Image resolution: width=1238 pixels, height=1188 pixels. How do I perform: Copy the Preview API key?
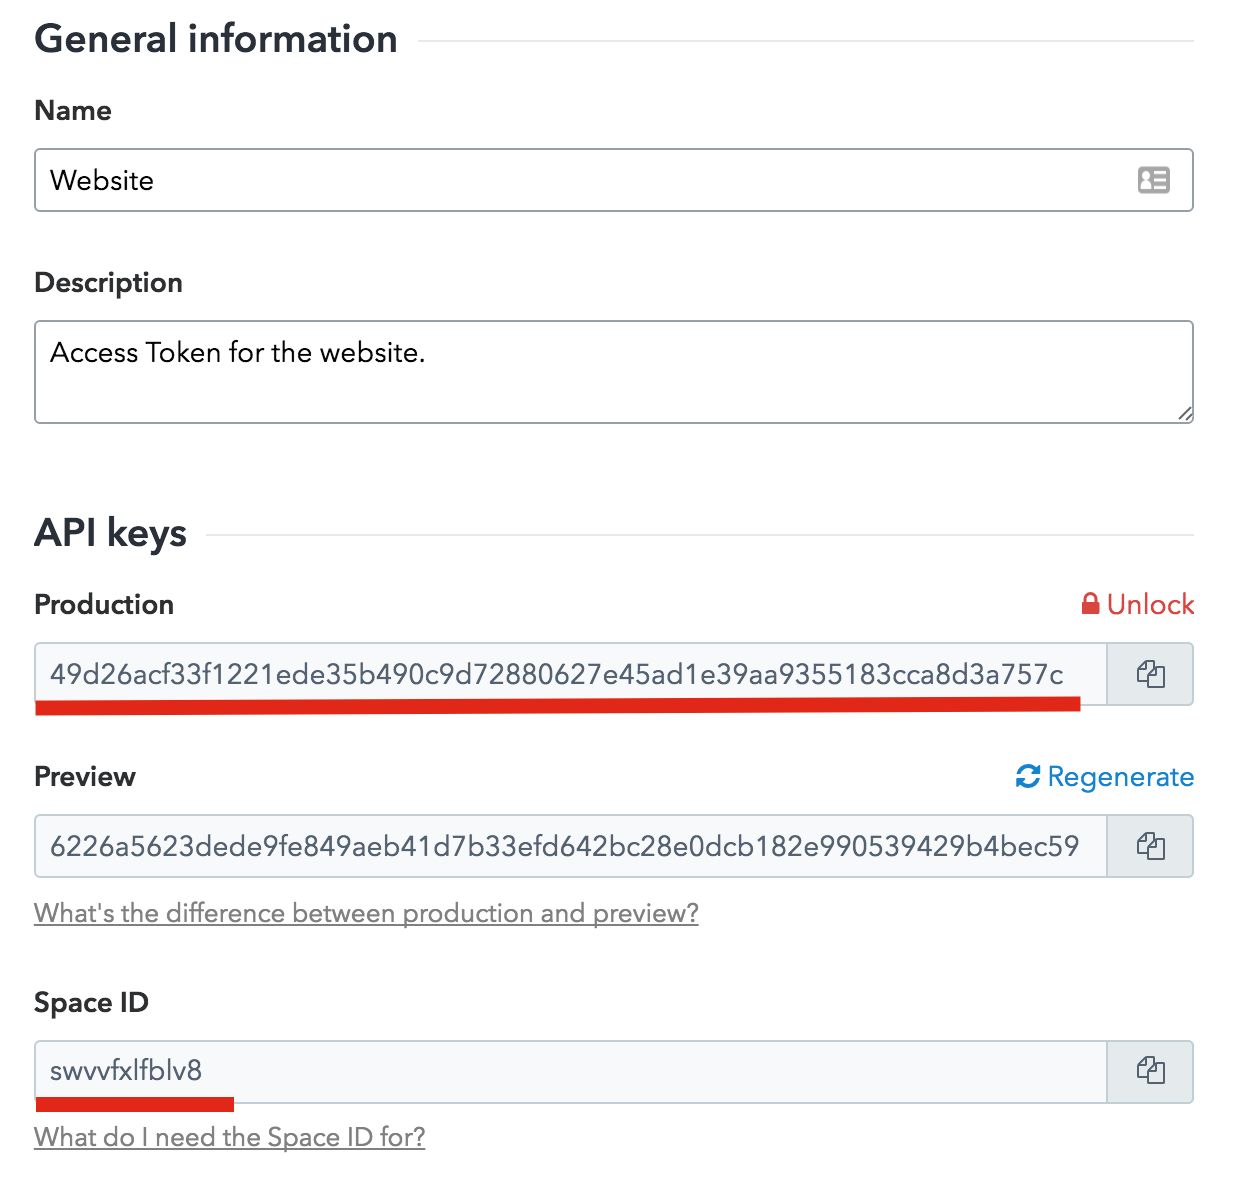tap(1150, 846)
